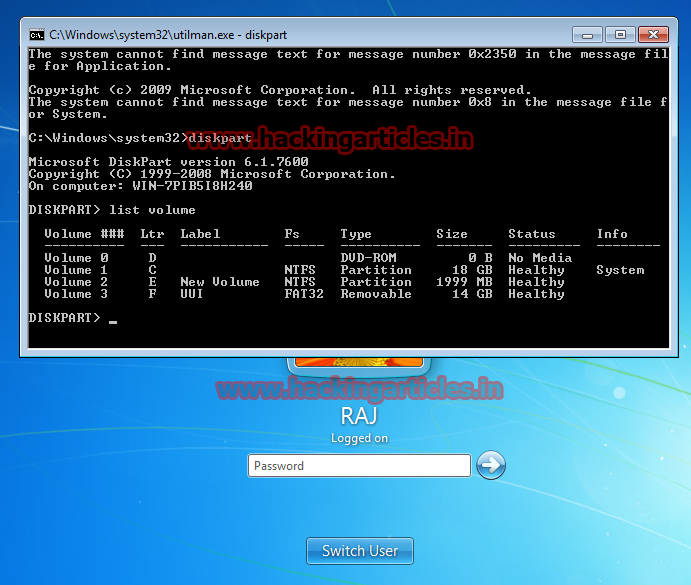Screen dimensions: 691x585
Task: Click drive letter 'E' in Volume 2 row
Action: coord(152,282)
